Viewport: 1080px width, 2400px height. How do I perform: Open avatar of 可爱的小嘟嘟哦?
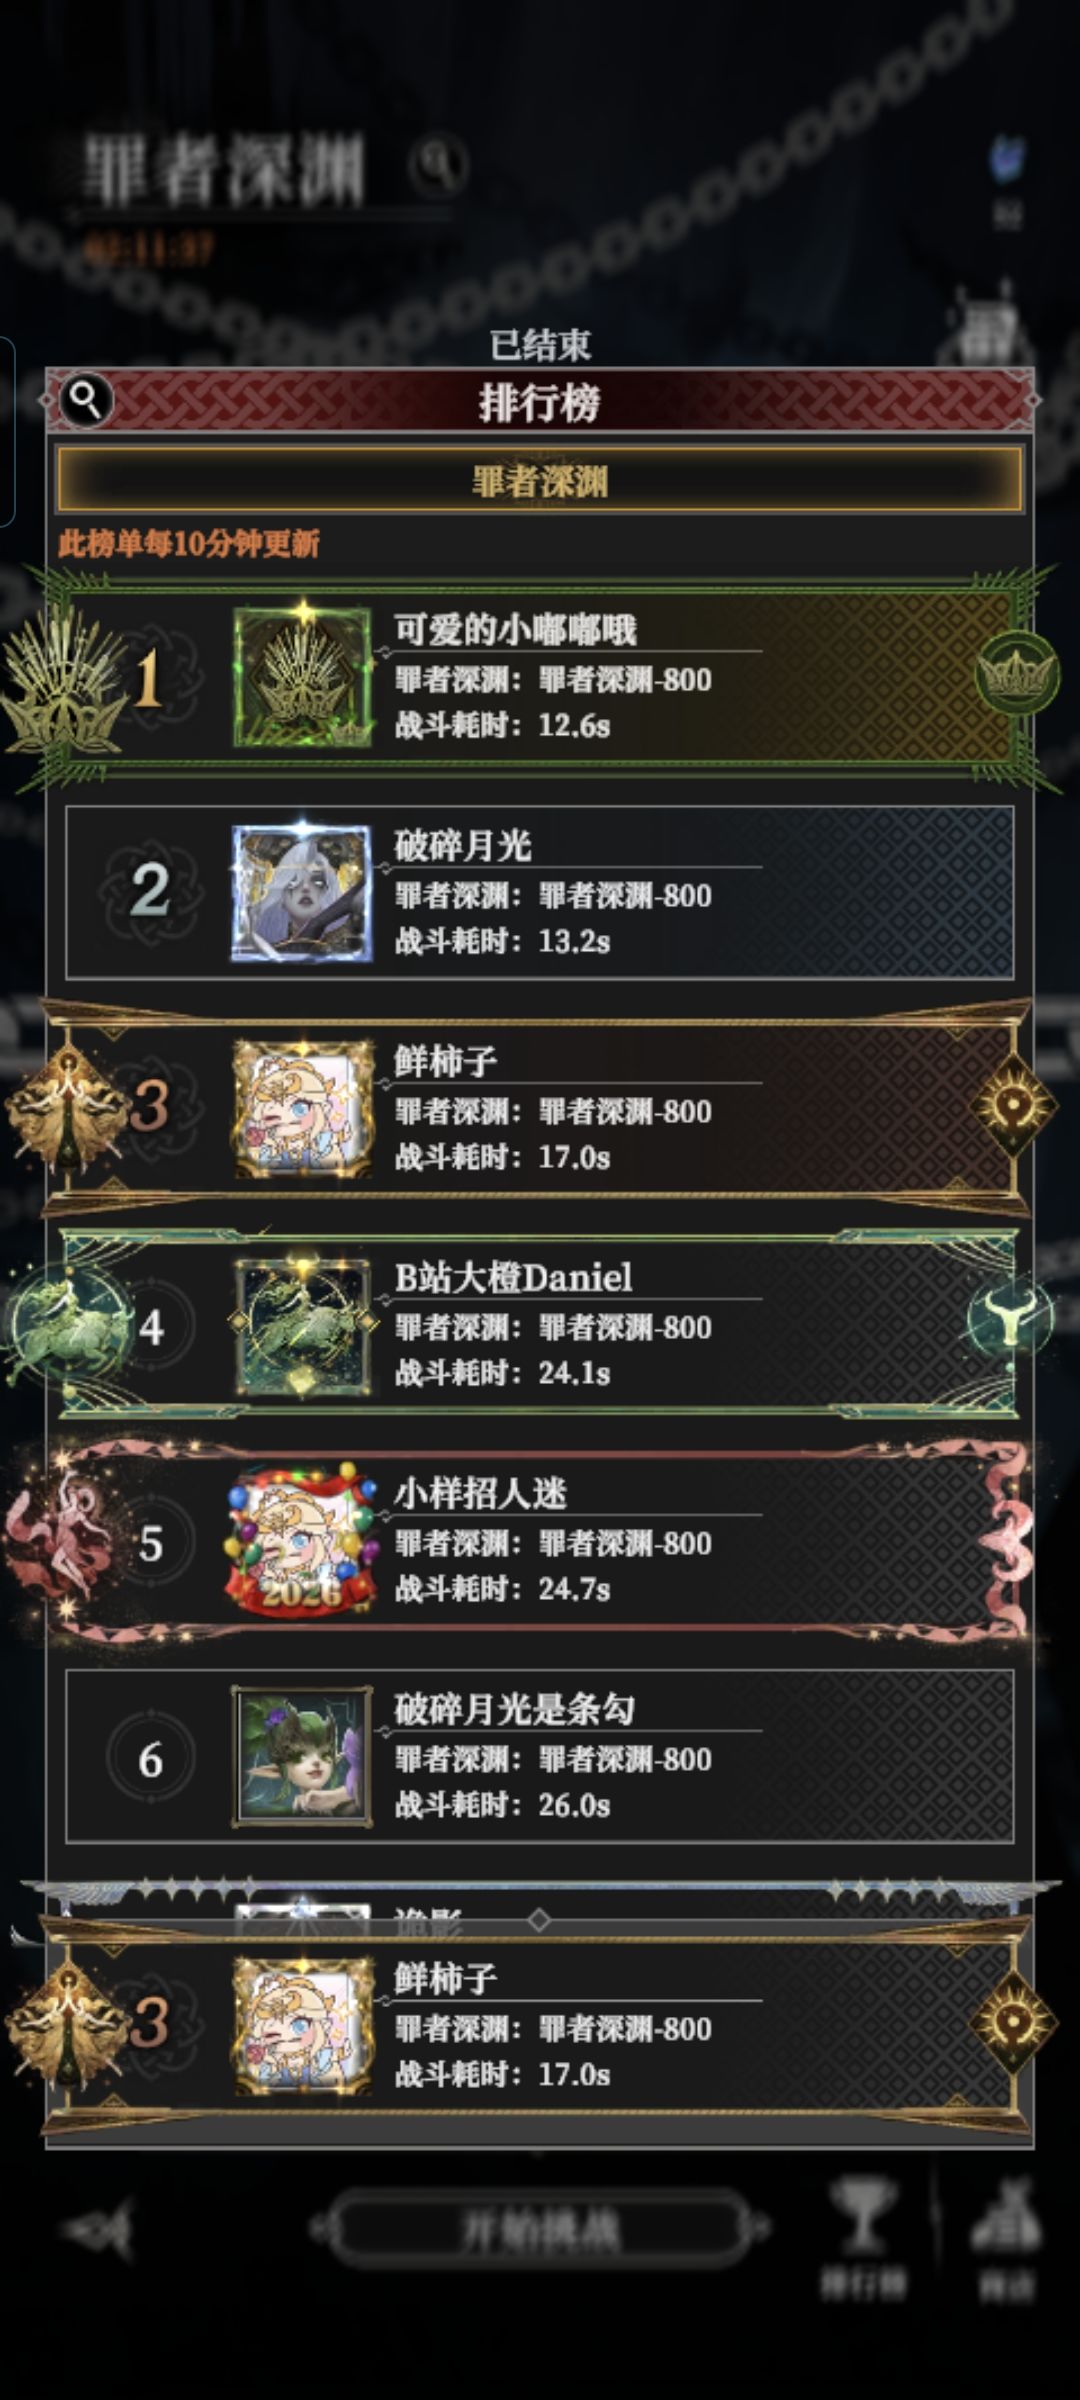[302, 677]
